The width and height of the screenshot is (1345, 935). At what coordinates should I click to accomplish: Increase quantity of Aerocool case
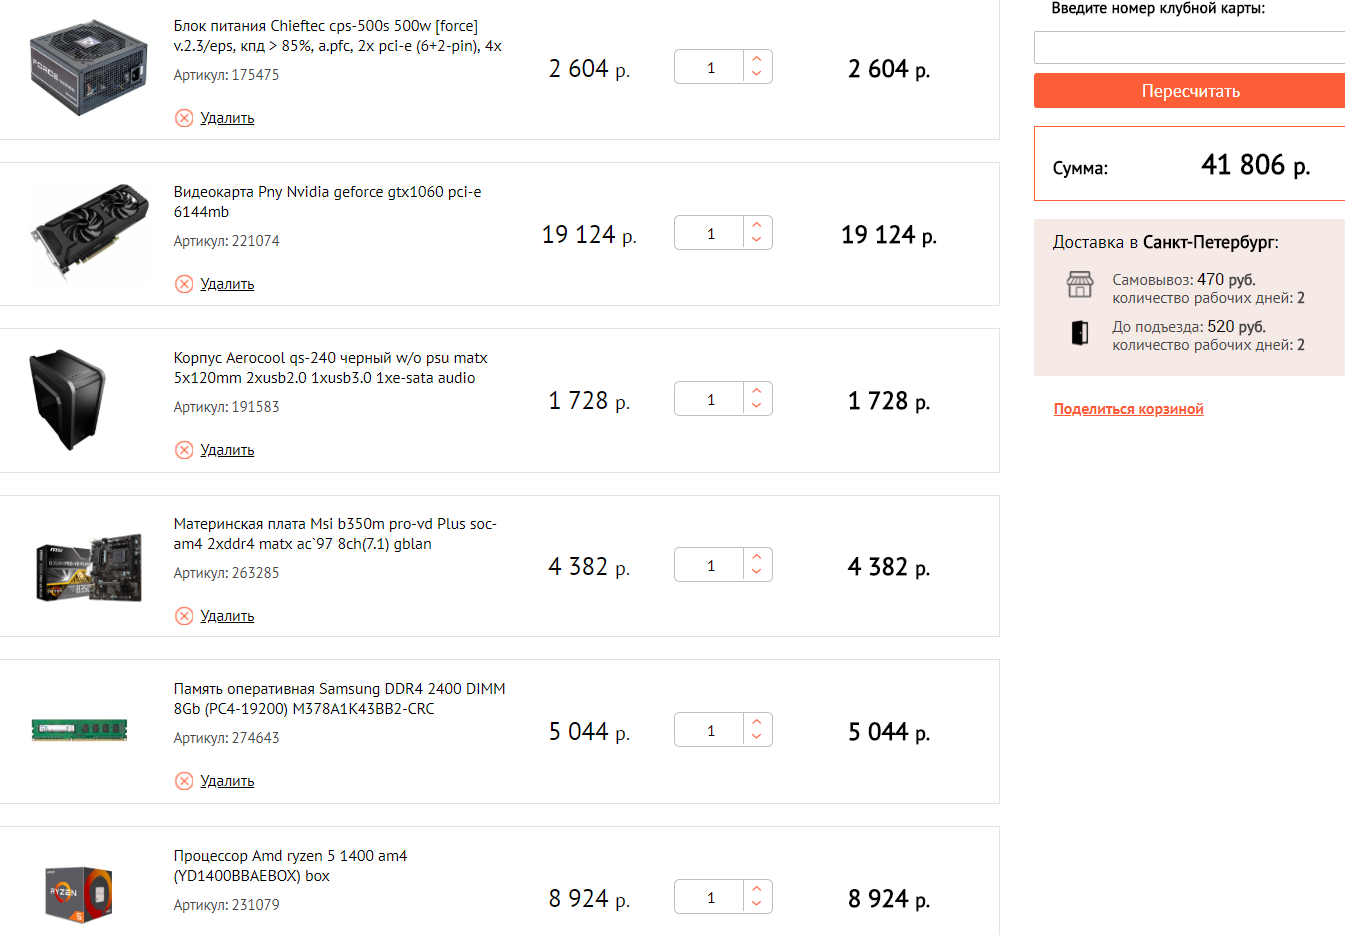pos(757,391)
